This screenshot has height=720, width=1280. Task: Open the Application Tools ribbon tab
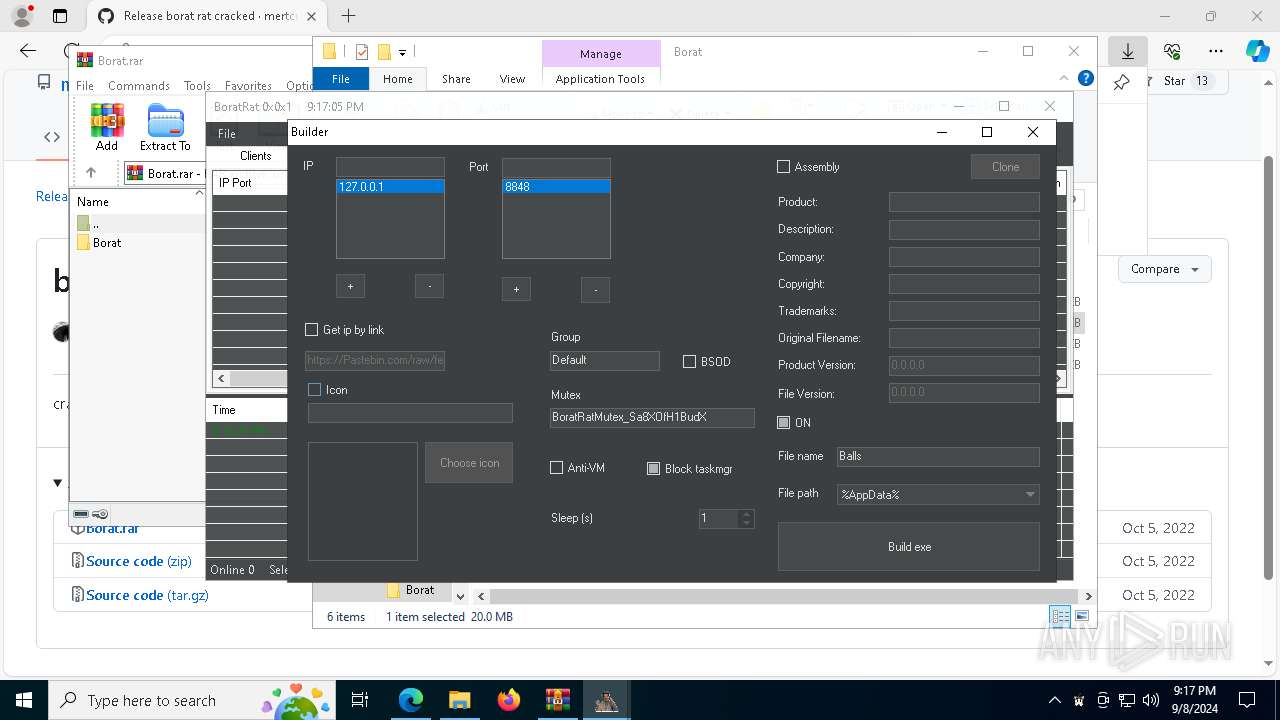[600, 79]
